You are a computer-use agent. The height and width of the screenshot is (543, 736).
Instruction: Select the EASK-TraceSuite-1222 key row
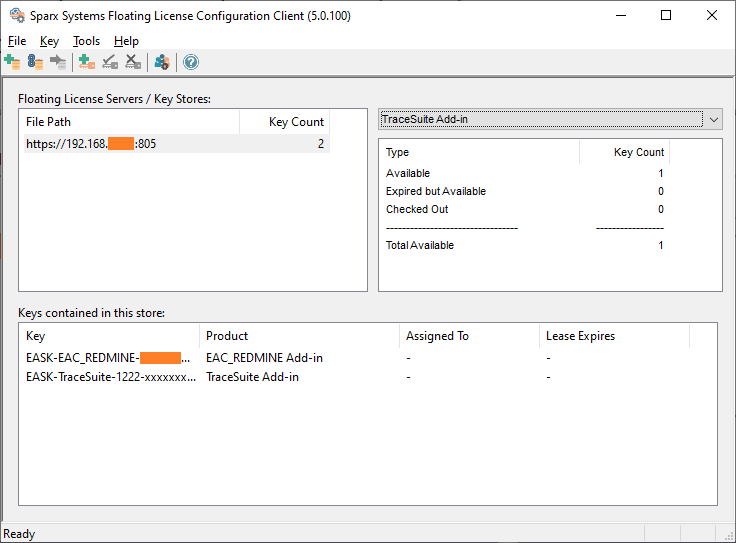click(356, 377)
